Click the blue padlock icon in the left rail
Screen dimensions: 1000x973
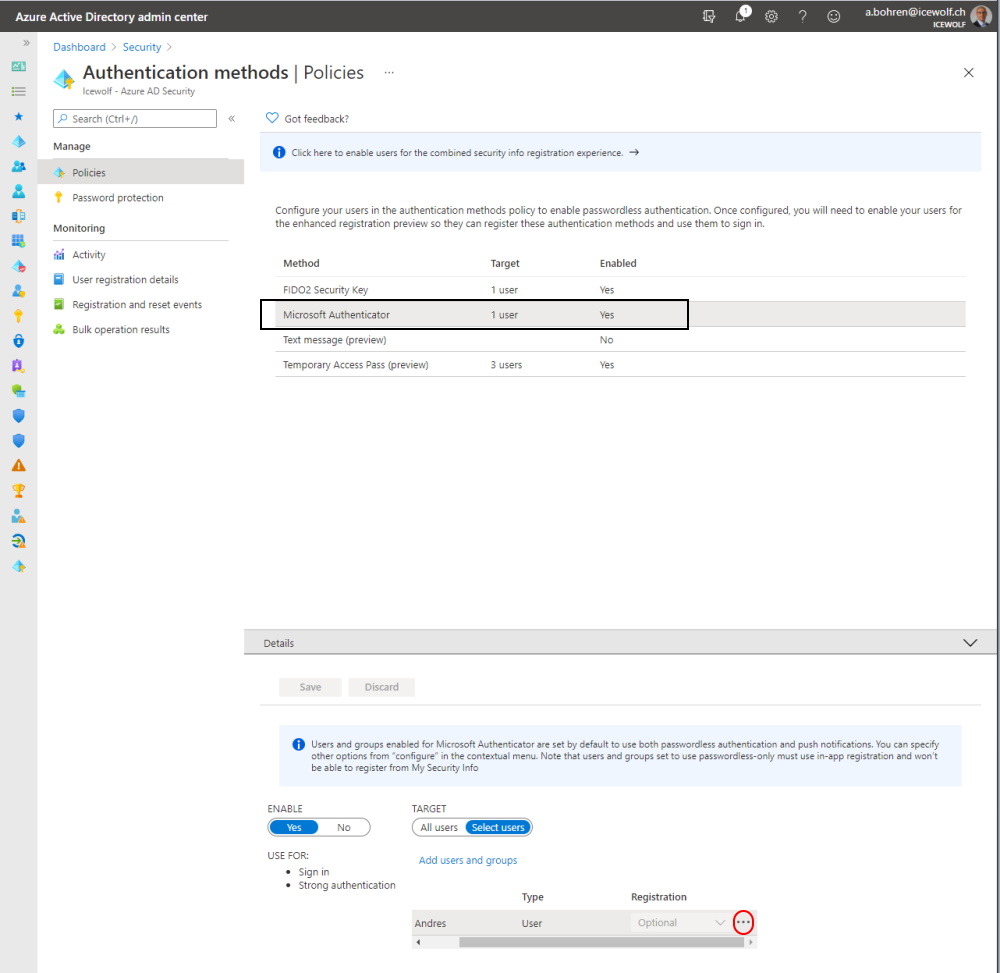[18, 341]
